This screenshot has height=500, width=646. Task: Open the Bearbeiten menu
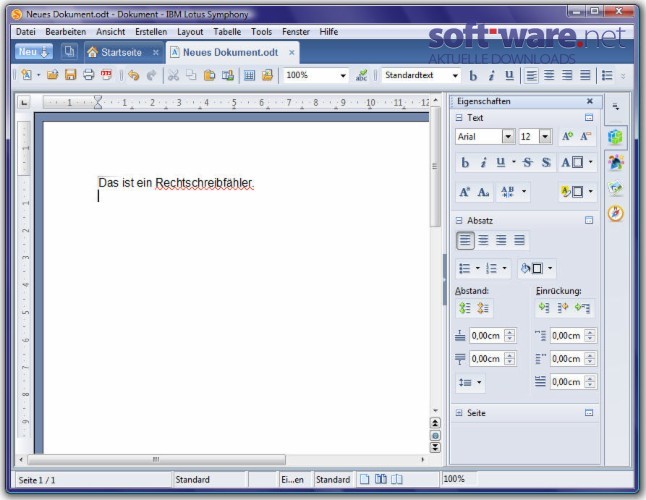pyautogui.click(x=66, y=32)
